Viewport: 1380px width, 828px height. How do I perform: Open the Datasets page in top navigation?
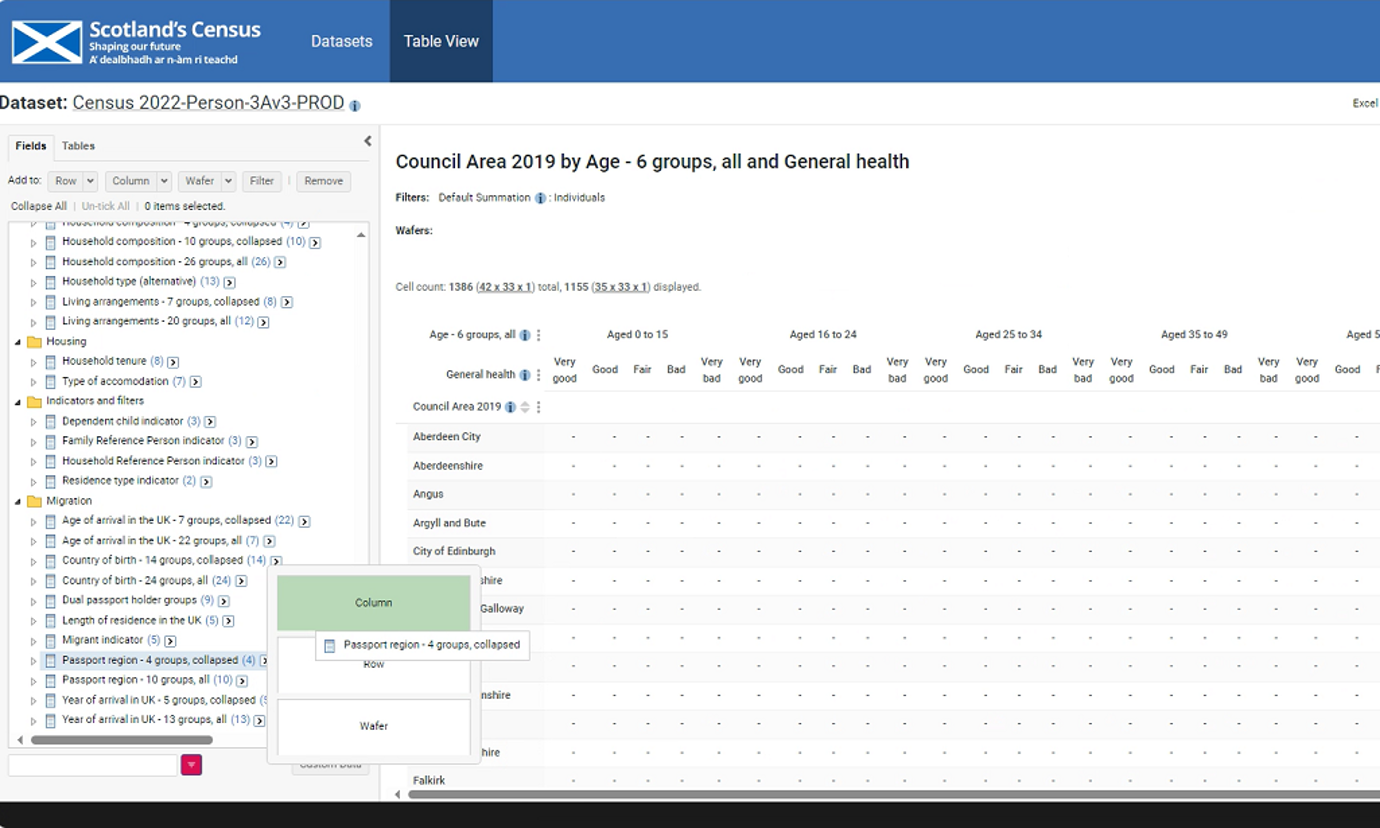pyautogui.click(x=341, y=41)
